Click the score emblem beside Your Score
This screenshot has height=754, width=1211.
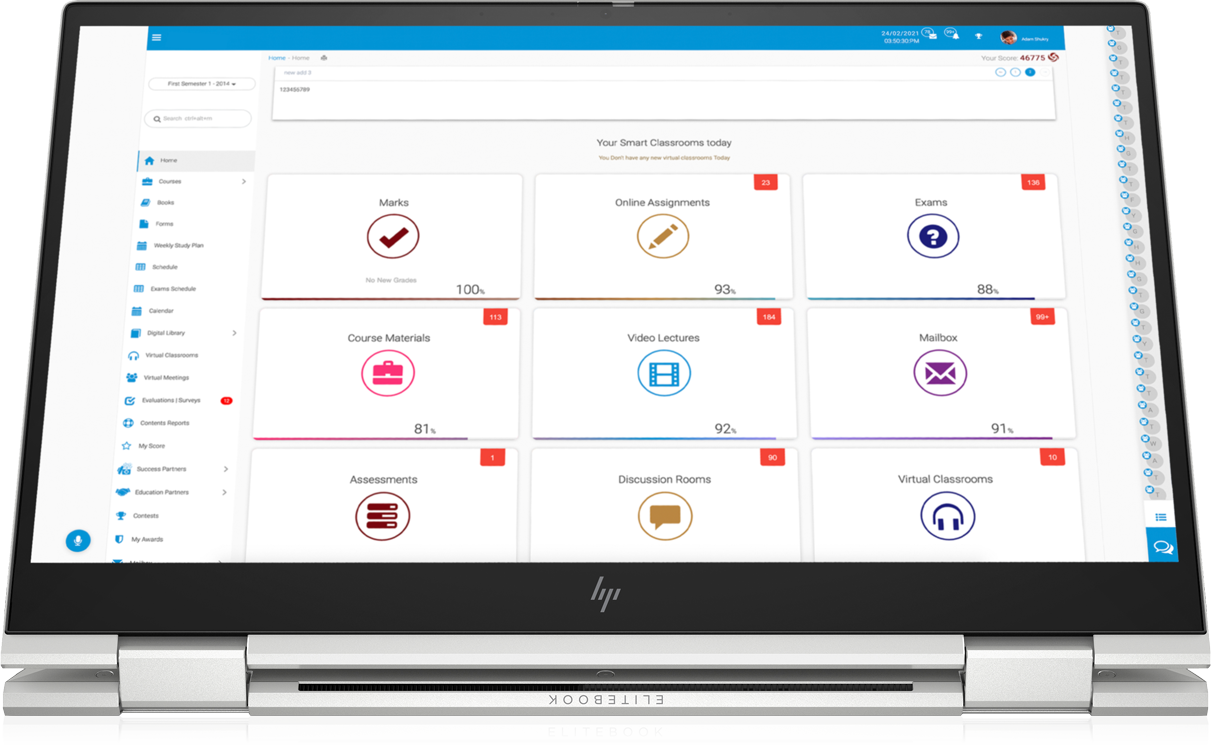[1053, 57]
